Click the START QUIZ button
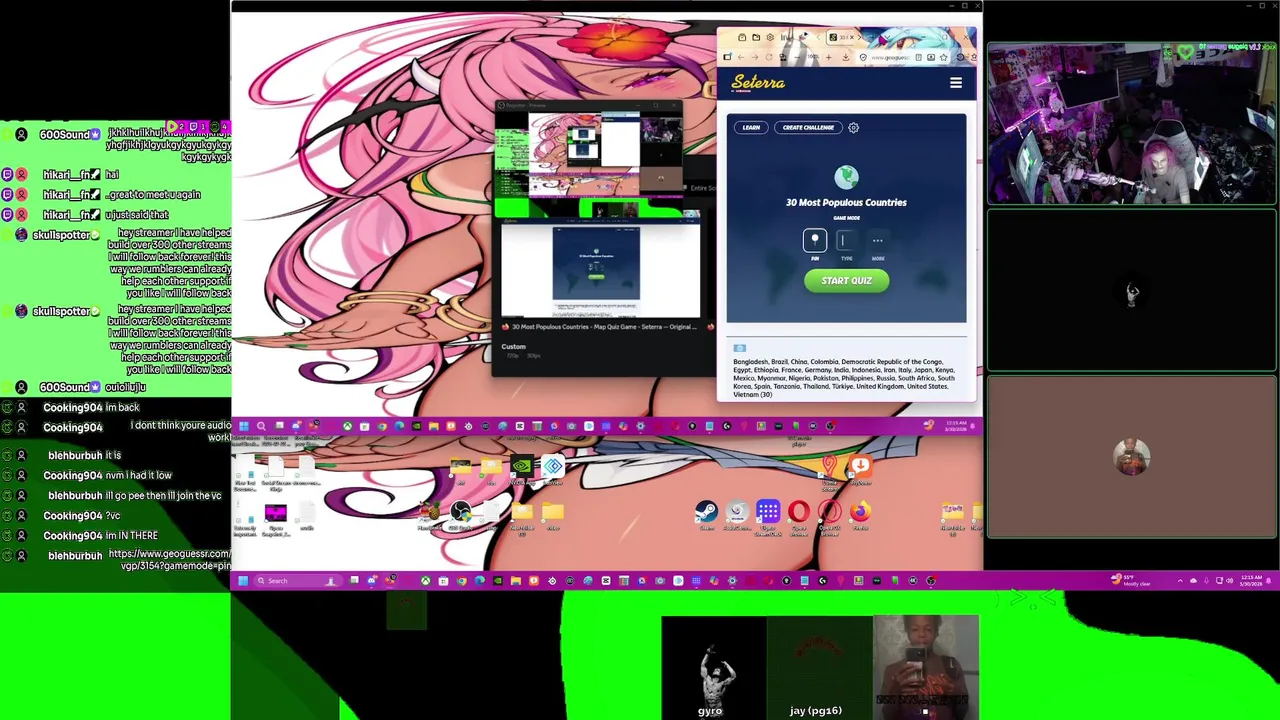Viewport: 1280px width, 720px height. coord(846,281)
